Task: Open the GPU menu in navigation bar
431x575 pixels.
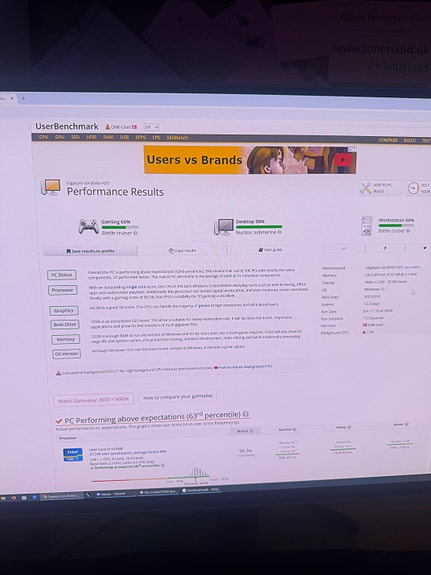Action: (x=59, y=137)
